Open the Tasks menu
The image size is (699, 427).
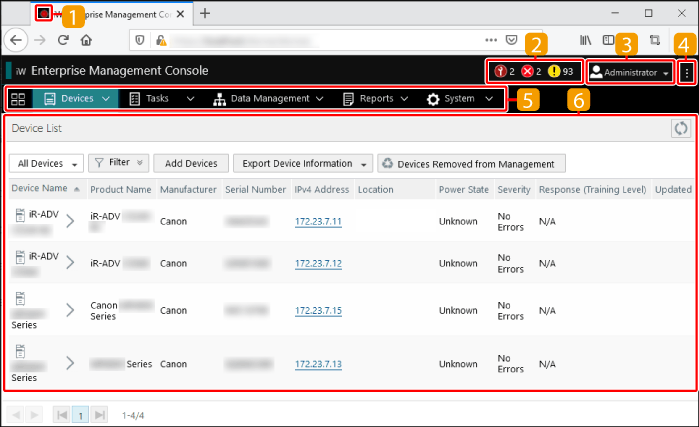click(x=161, y=99)
